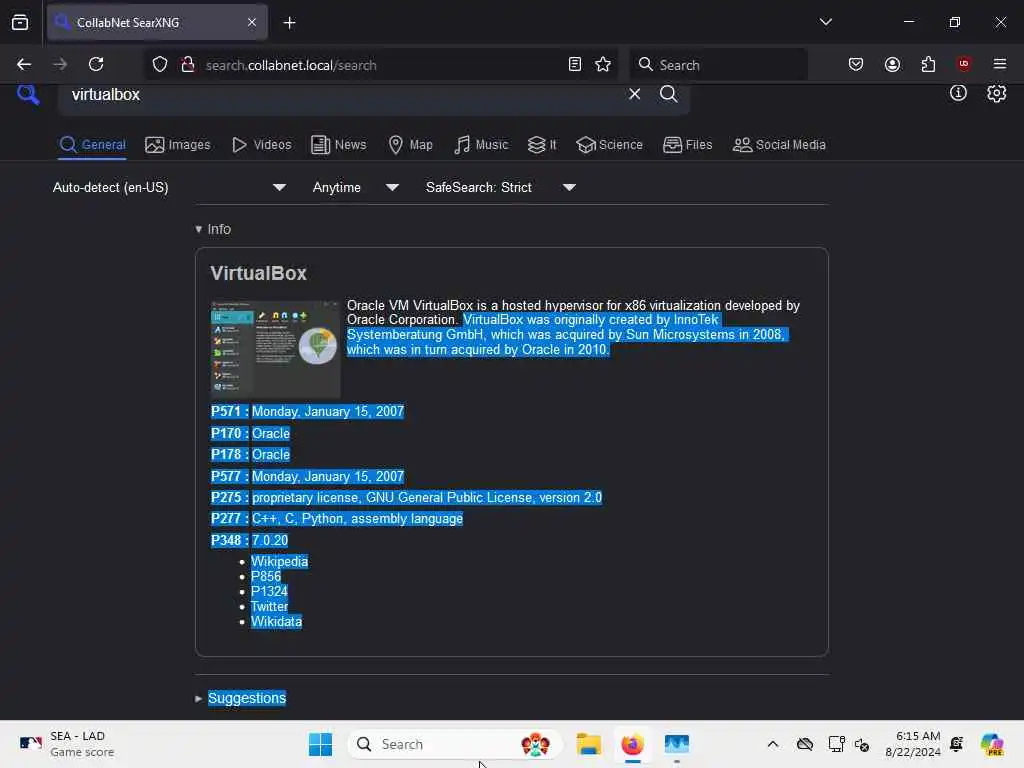The width and height of the screenshot is (1024, 768).
Task: Go back to previous page
Action: pyautogui.click(x=24, y=64)
